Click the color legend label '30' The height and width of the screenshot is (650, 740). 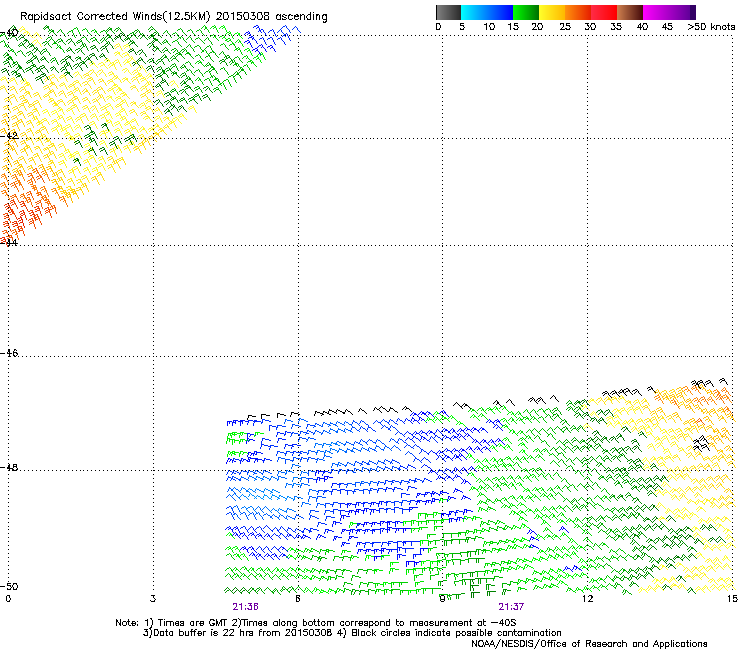click(590, 27)
